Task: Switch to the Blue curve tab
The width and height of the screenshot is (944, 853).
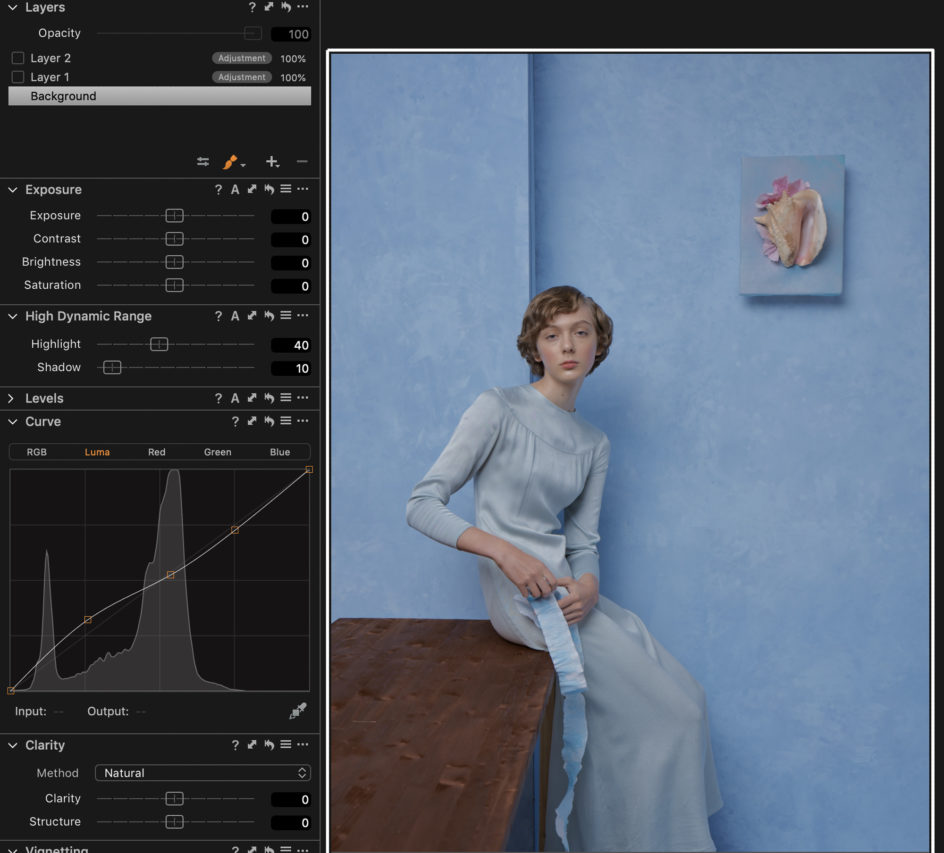Action: [280, 452]
